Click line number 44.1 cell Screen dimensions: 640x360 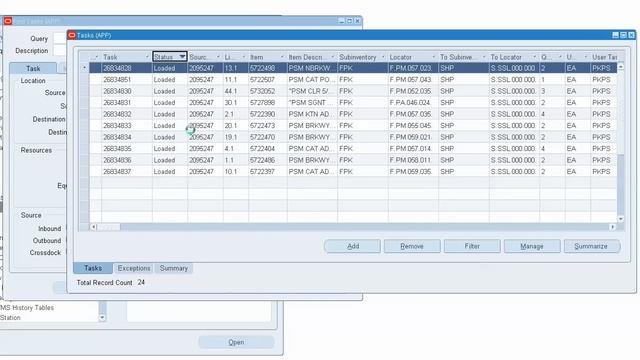236,91
